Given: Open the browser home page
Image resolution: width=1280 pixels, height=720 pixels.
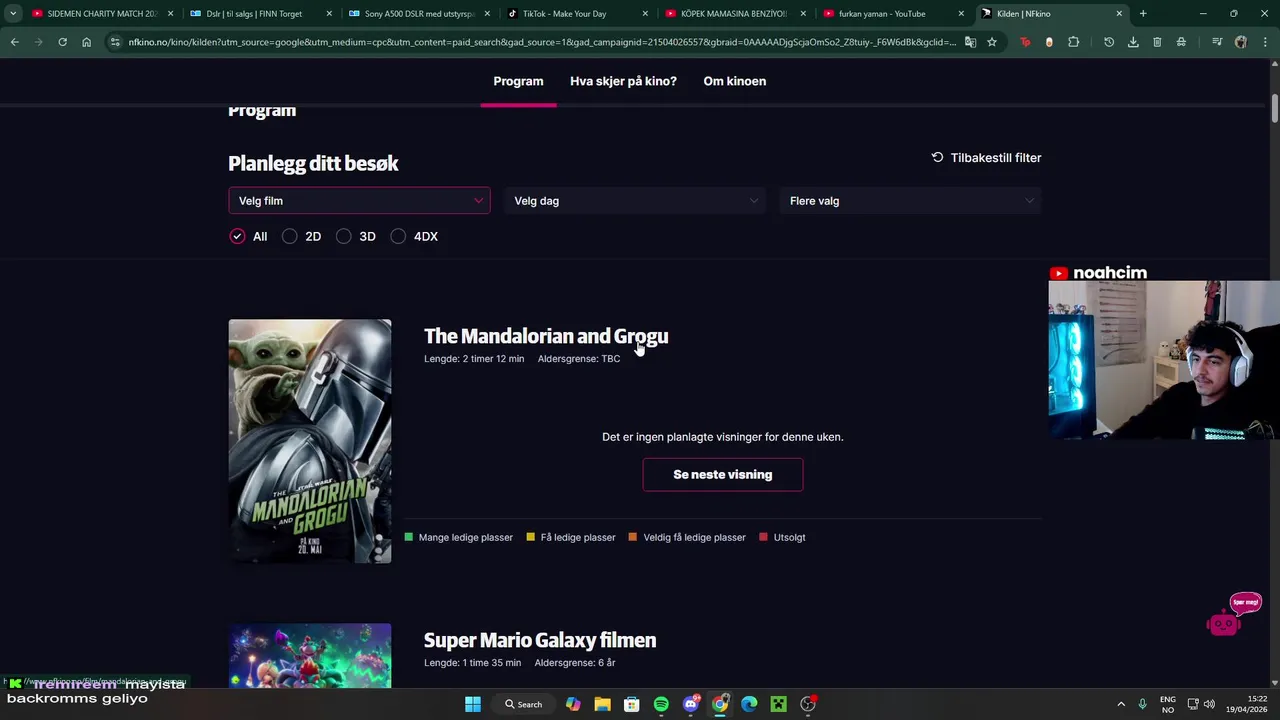Looking at the screenshot, I should [87, 42].
